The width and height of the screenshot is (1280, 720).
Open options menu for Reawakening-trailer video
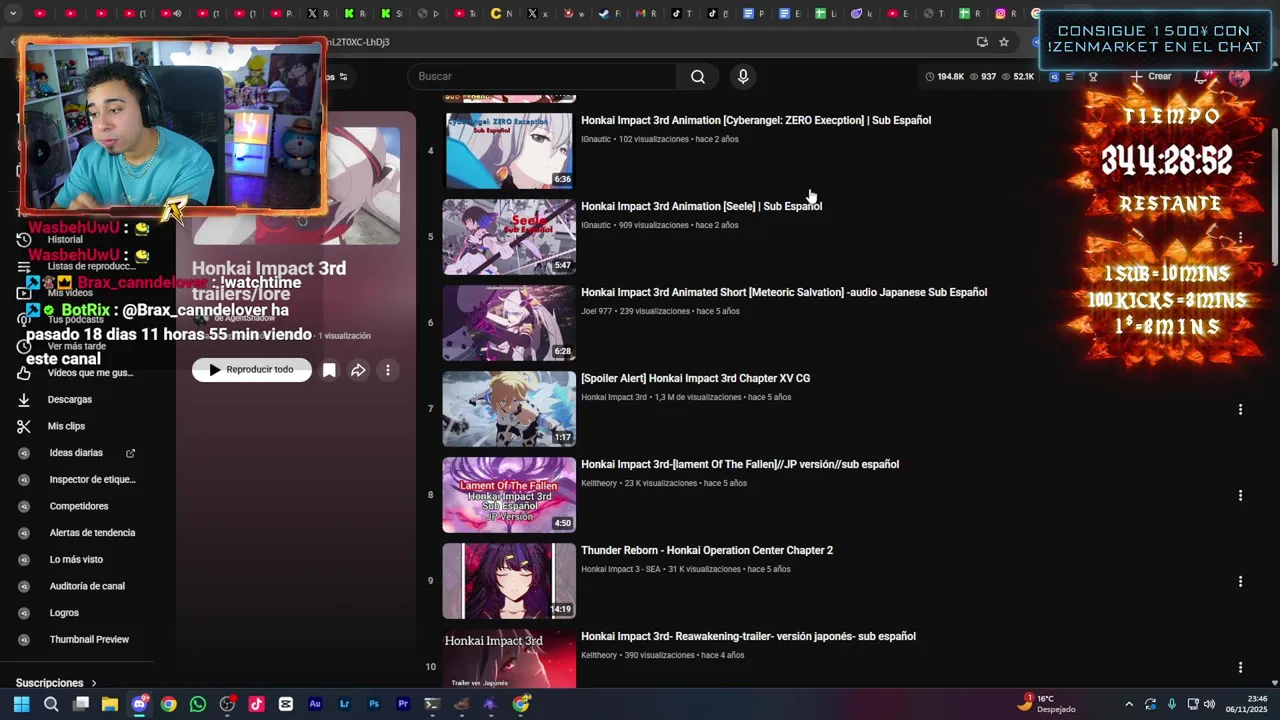click(1240, 667)
